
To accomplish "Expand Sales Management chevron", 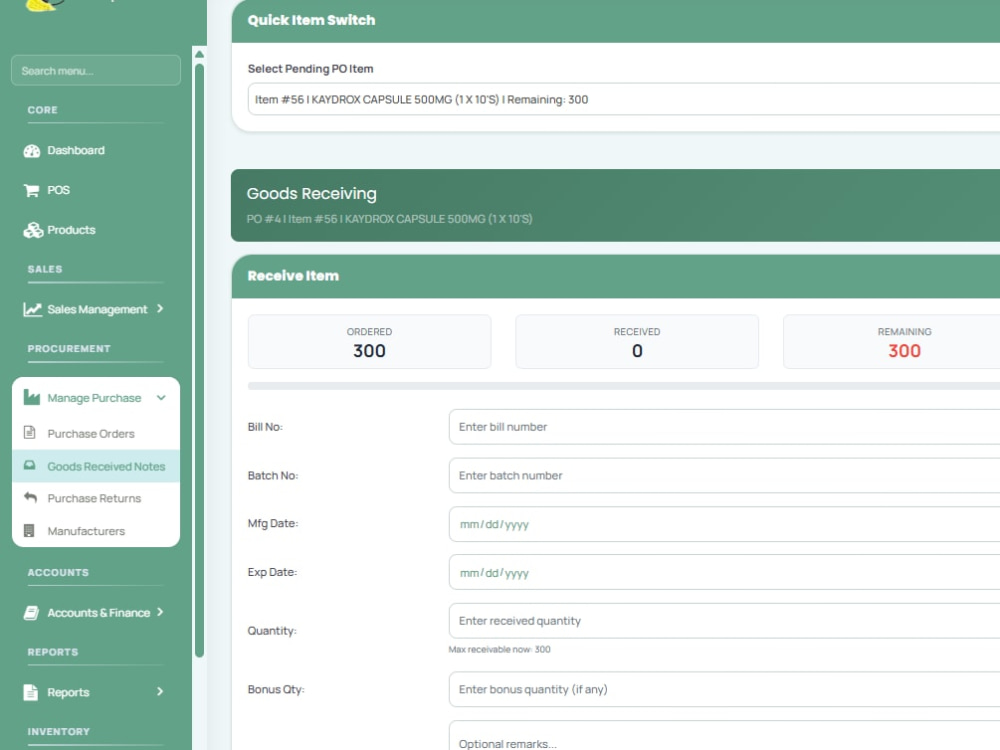I will (x=160, y=309).
